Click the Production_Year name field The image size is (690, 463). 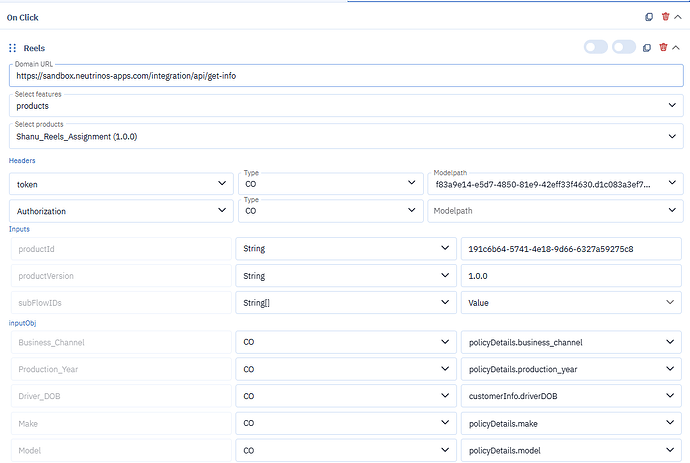click(x=121, y=369)
